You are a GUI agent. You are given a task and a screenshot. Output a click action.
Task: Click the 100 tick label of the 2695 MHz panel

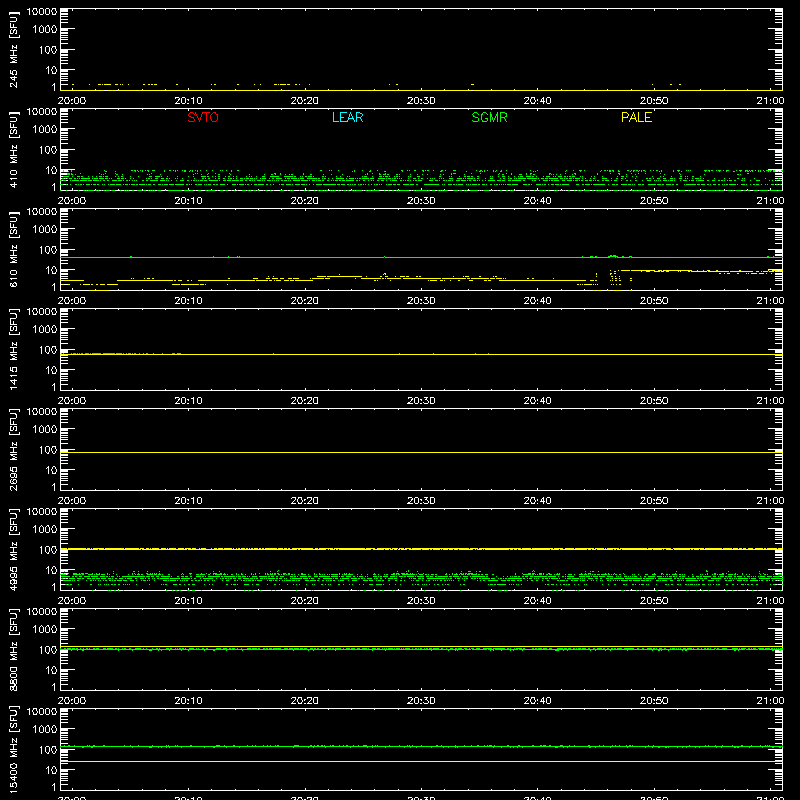(x=48, y=450)
